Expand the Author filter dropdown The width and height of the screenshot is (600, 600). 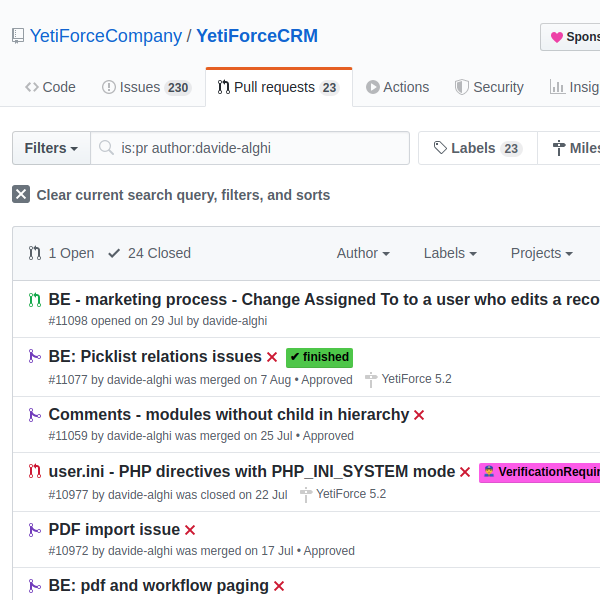click(363, 253)
